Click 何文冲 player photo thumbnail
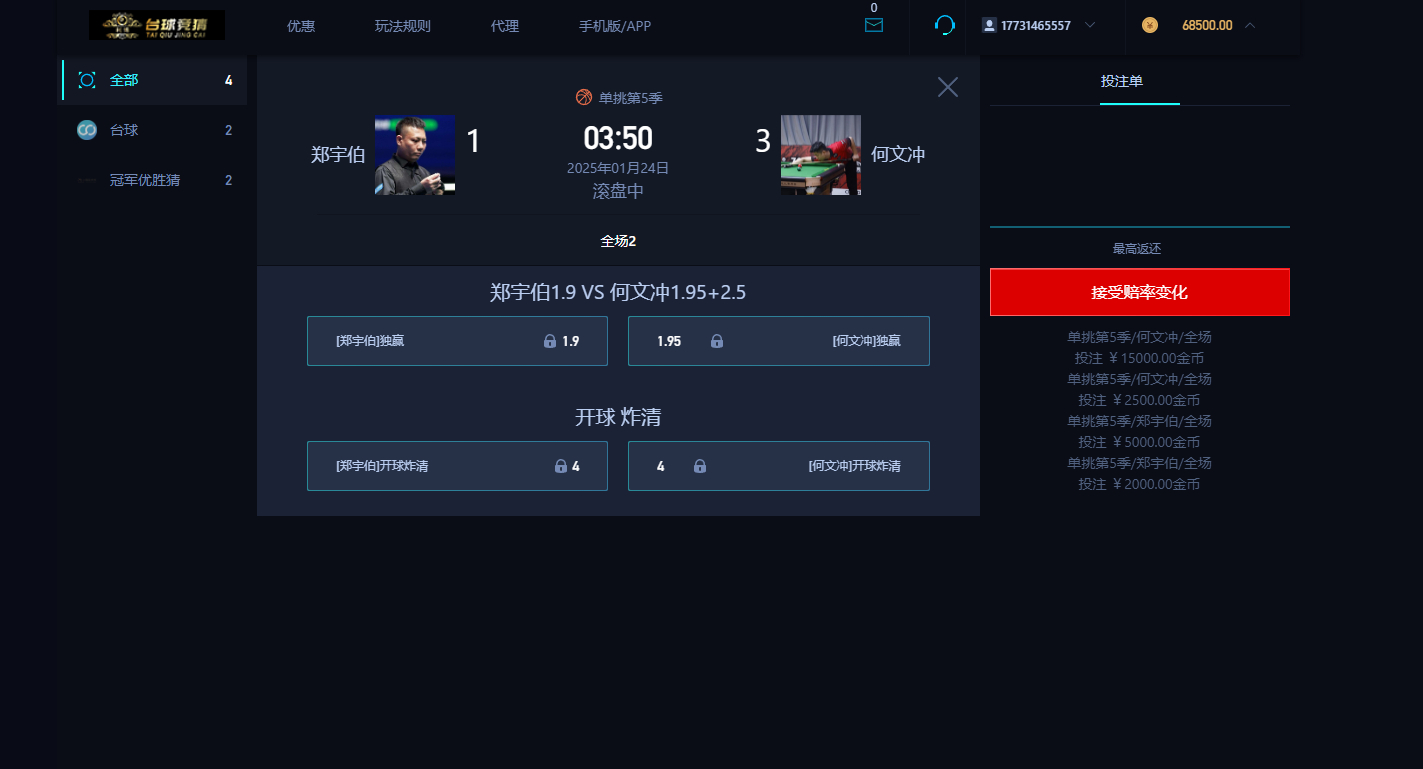This screenshot has width=1423, height=769. point(820,155)
